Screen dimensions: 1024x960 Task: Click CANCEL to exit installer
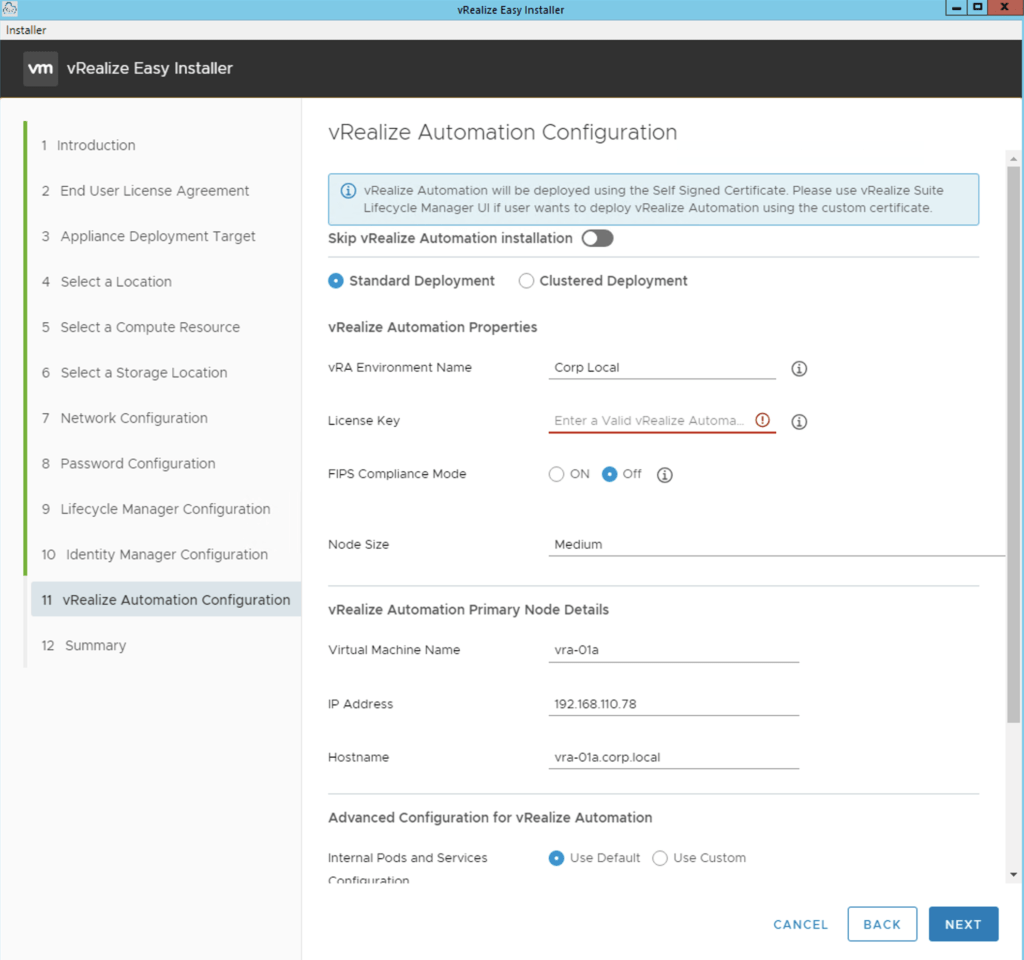800,924
